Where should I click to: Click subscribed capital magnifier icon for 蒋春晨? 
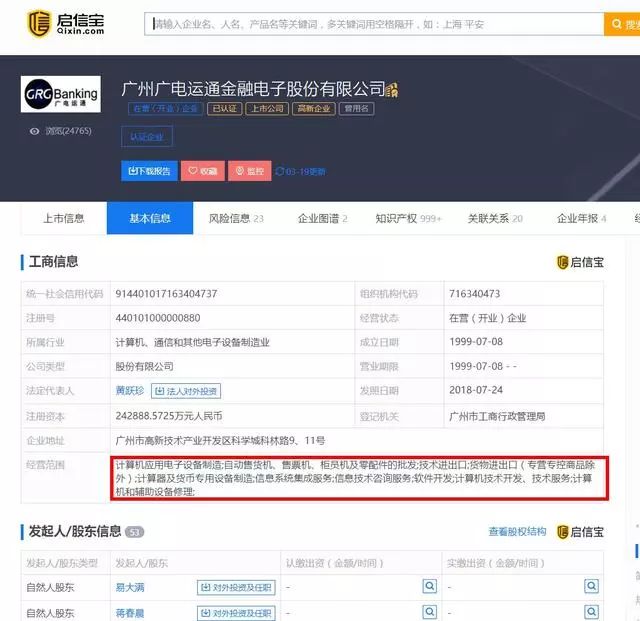tap(429, 612)
